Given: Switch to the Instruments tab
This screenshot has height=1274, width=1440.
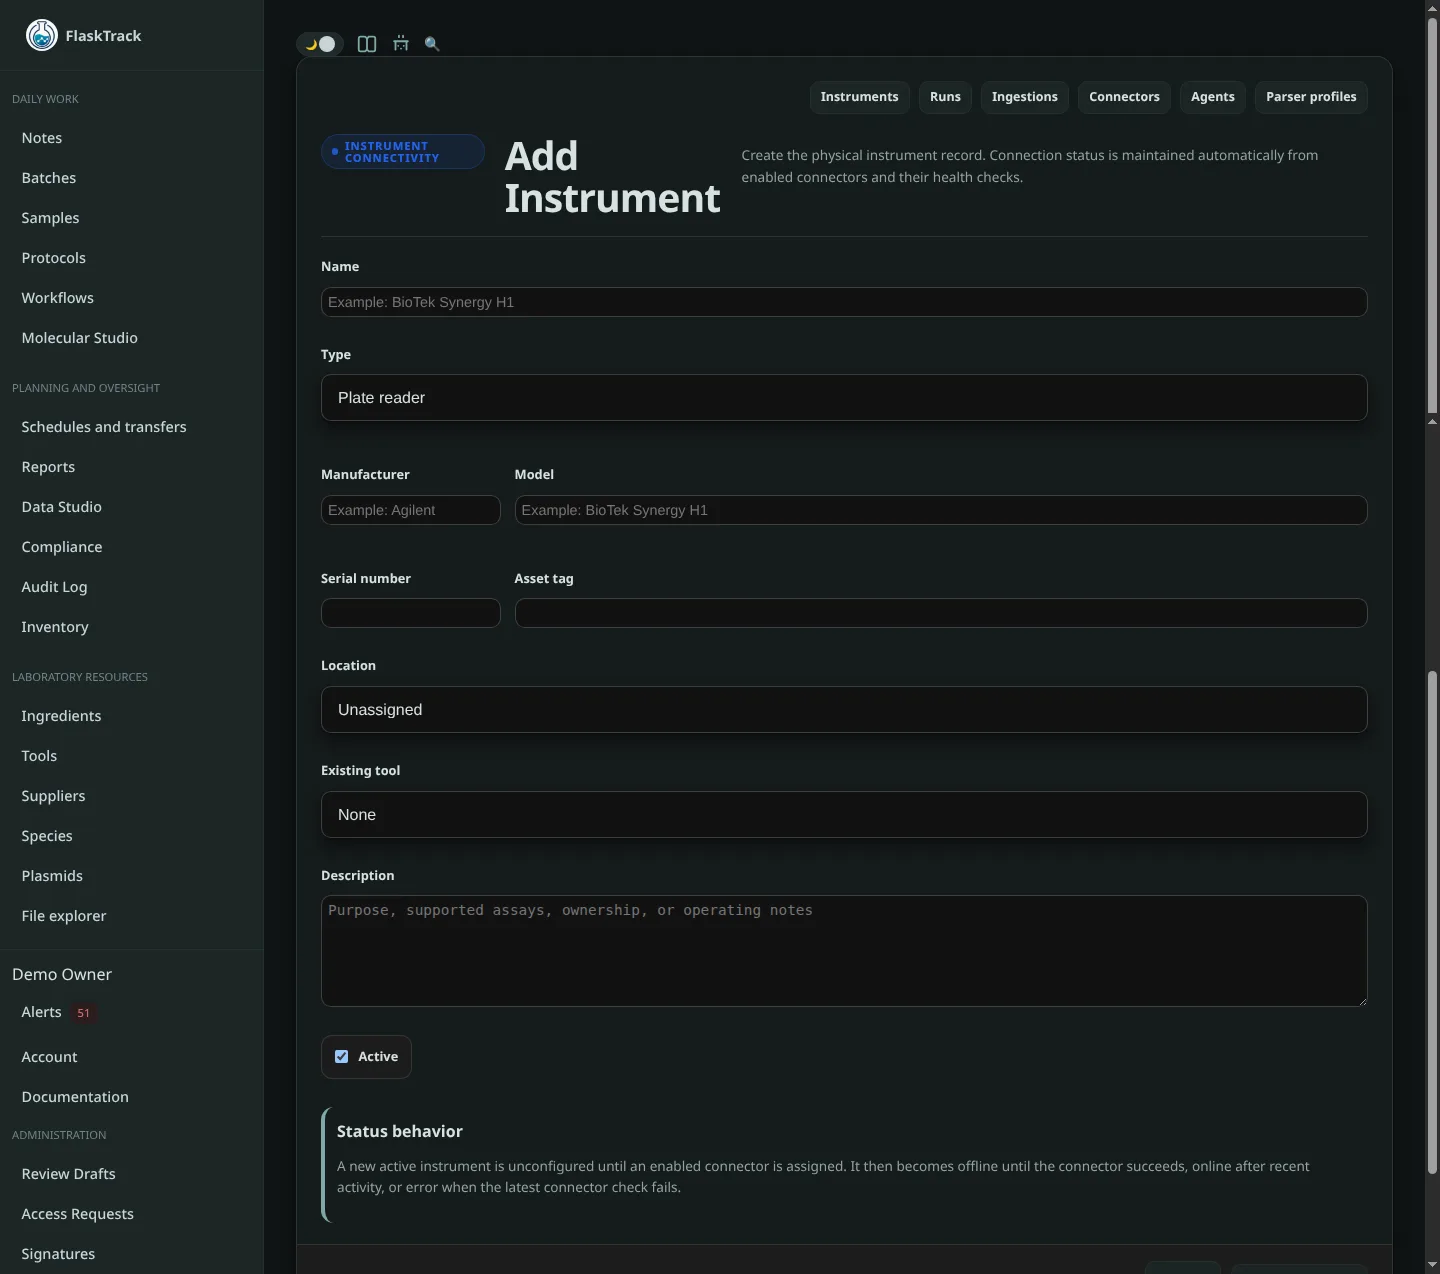Looking at the screenshot, I should pos(860,97).
